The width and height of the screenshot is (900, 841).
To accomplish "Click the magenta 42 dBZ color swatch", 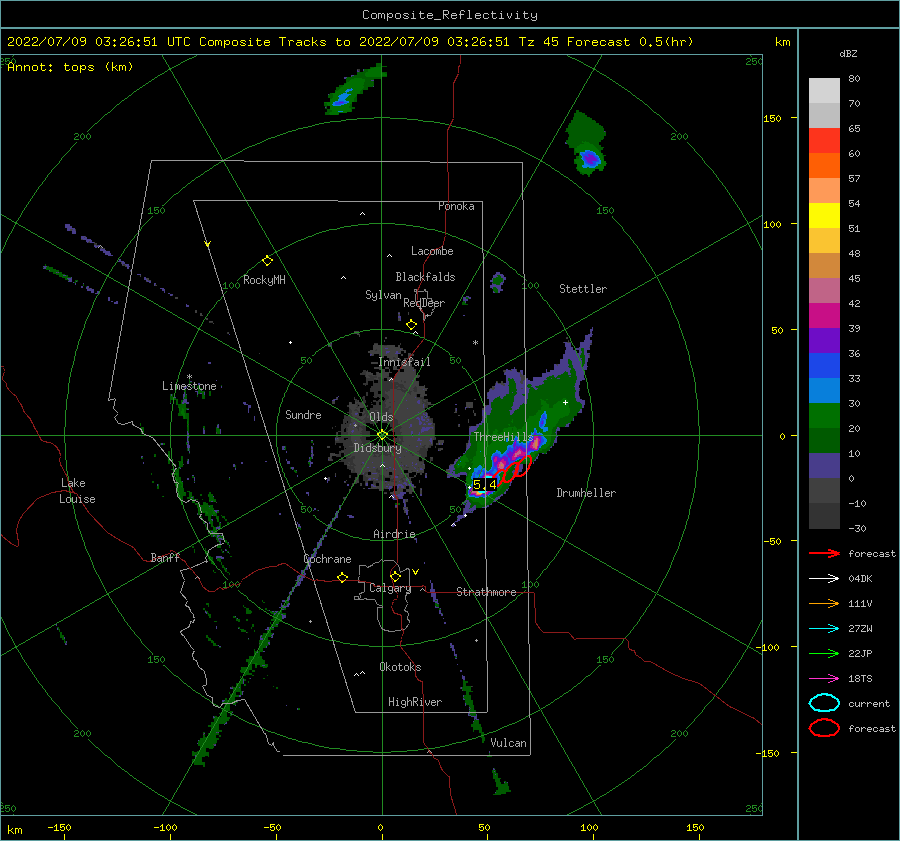I will [x=824, y=315].
